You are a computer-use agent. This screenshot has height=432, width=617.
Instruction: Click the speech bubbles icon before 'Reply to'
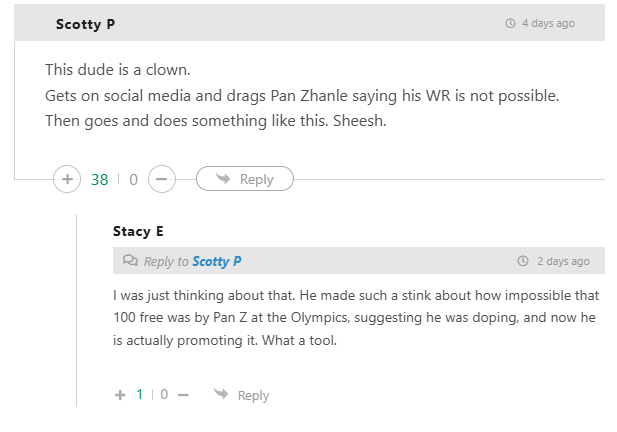click(130, 260)
